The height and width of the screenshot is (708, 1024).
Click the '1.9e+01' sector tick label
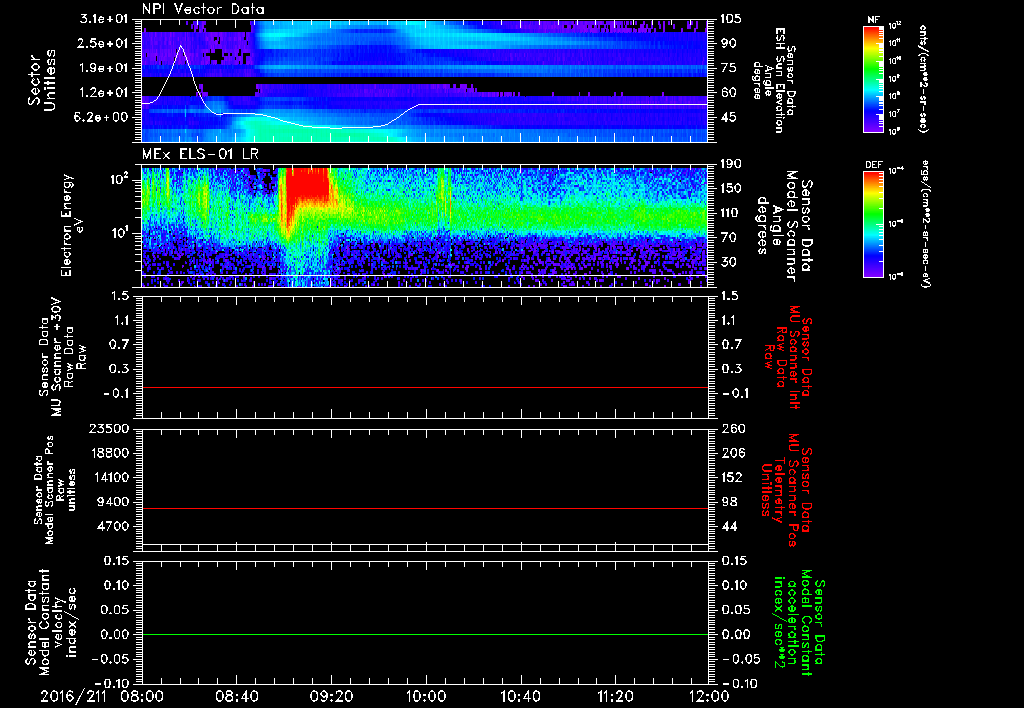coord(104,68)
